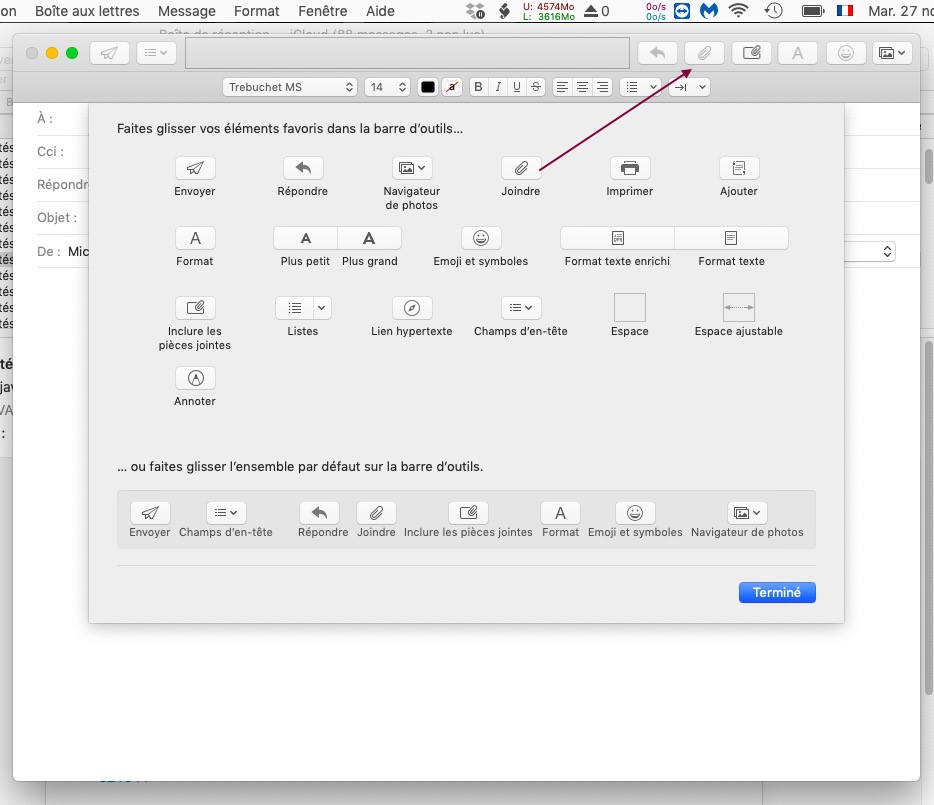Open the text background color swatch
Image resolution: width=934 pixels, height=805 pixels.
(x=452, y=87)
